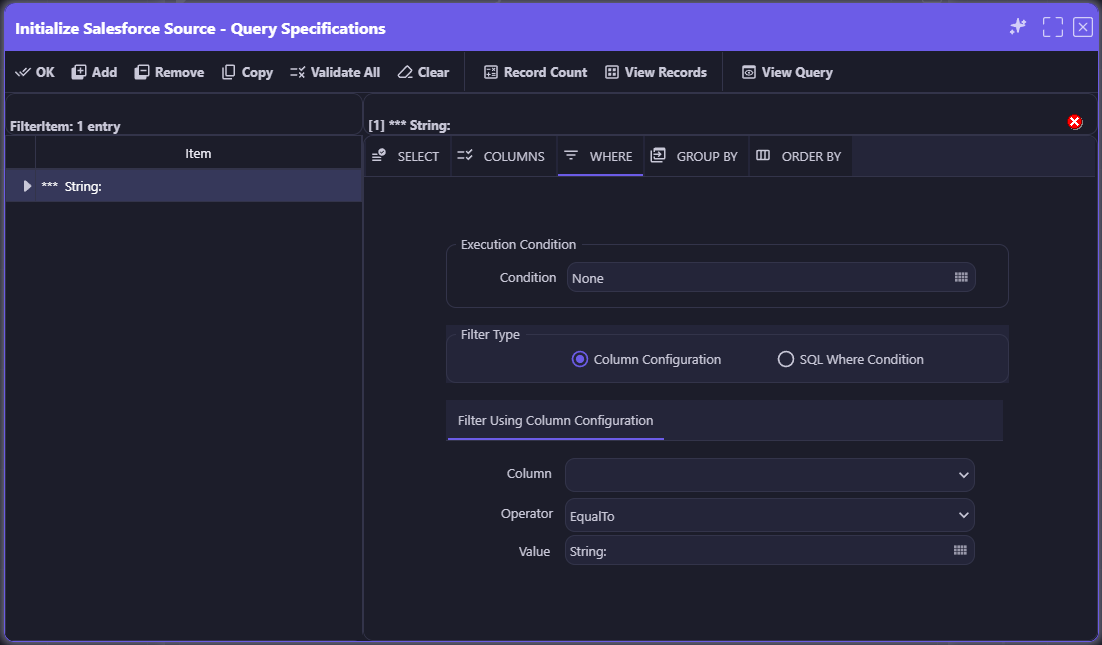Switch to the WHERE tab
This screenshot has width=1102, height=645.
pyautogui.click(x=600, y=156)
